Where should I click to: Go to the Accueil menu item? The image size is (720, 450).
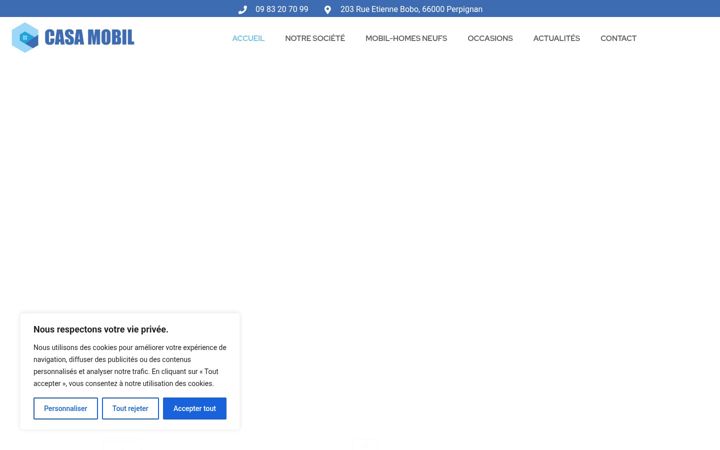coord(248,38)
